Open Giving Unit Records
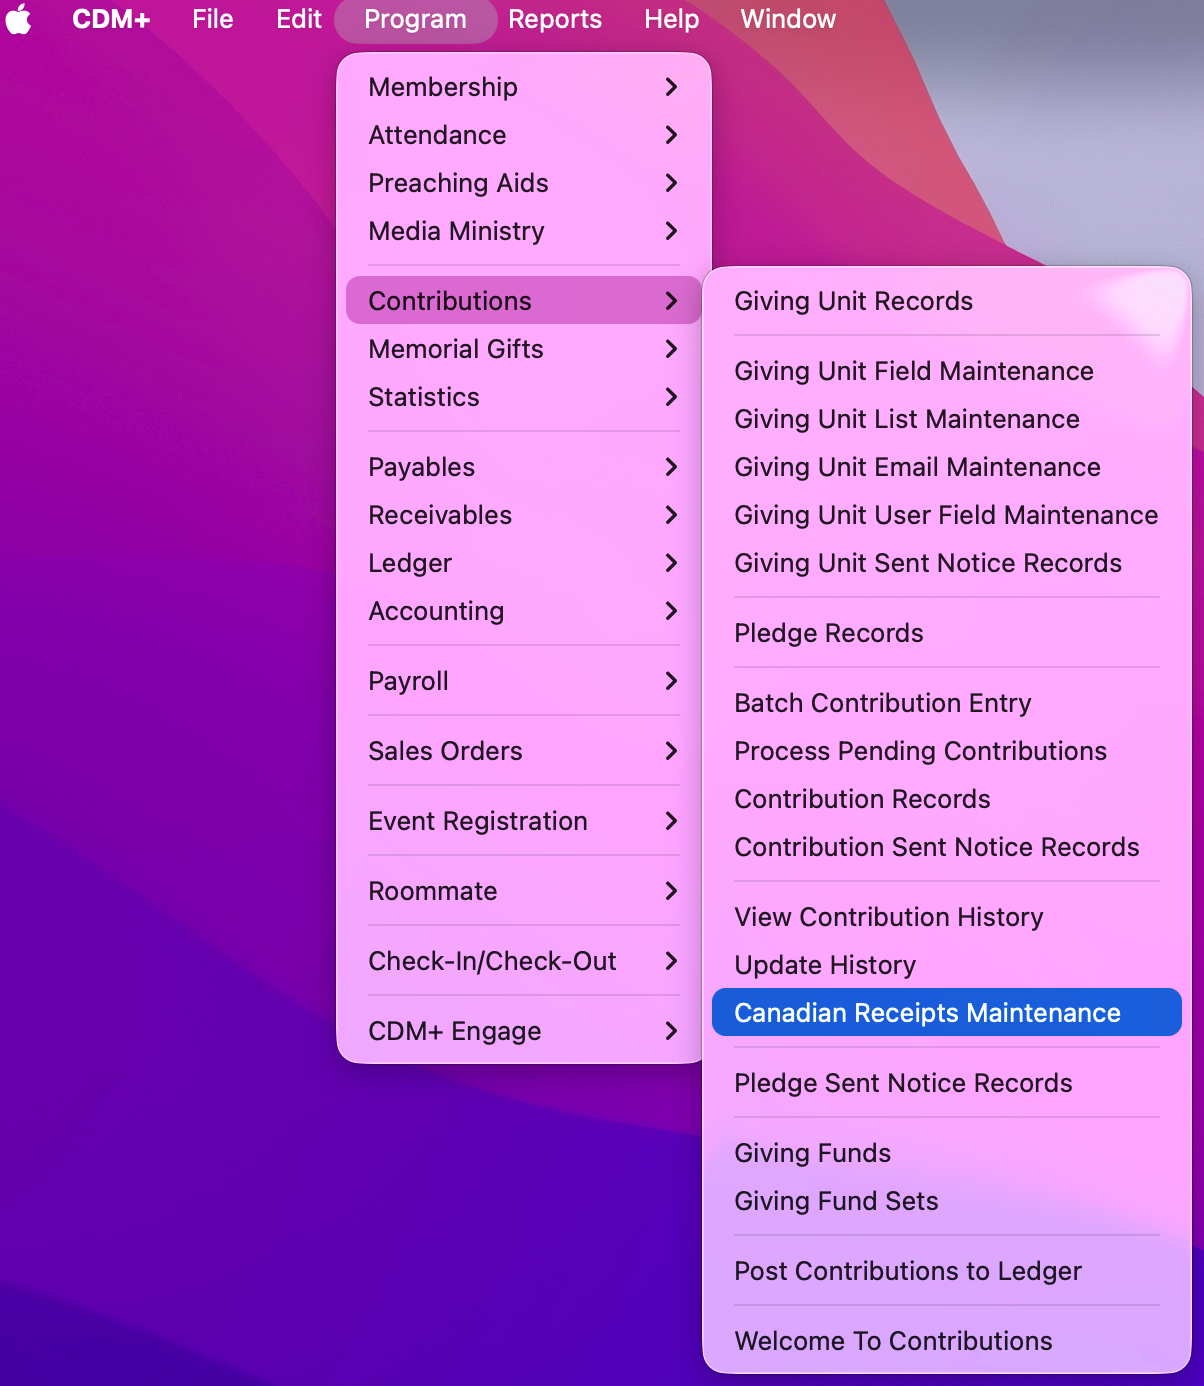This screenshot has height=1386, width=1204. tap(947, 301)
